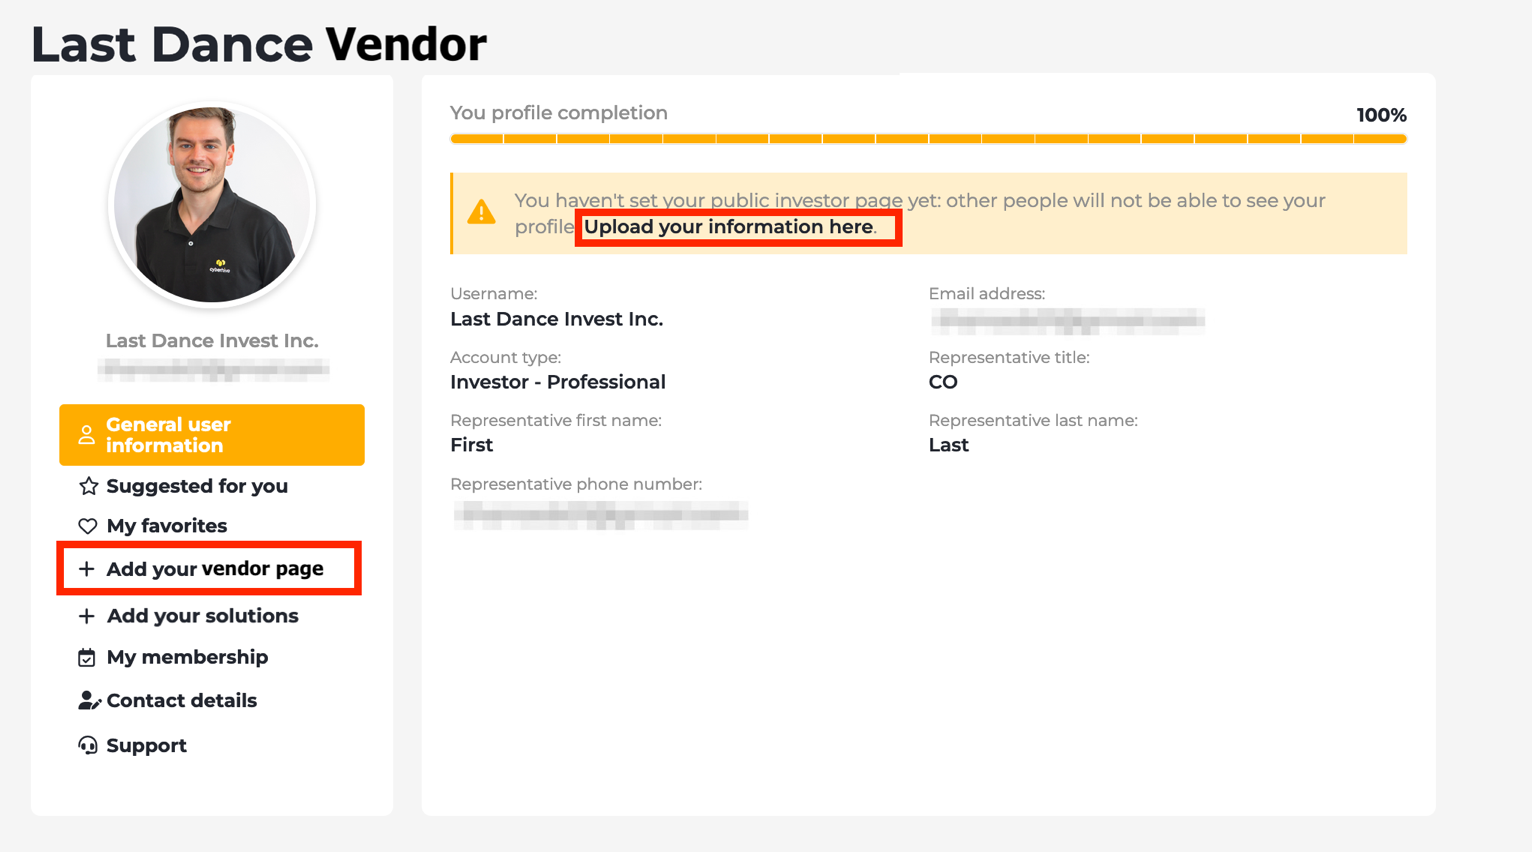Open My favorites list
This screenshot has width=1532, height=852.
[166, 526]
